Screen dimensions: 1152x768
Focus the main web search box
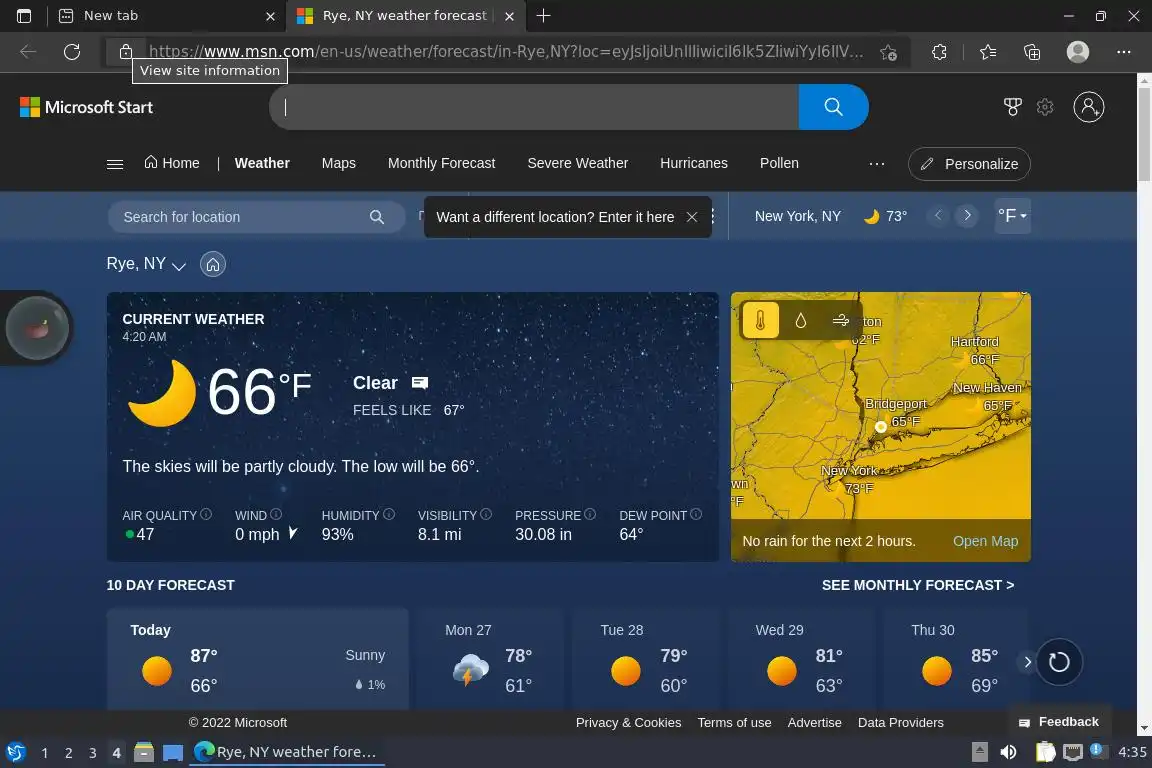pyautogui.click(x=534, y=107)
